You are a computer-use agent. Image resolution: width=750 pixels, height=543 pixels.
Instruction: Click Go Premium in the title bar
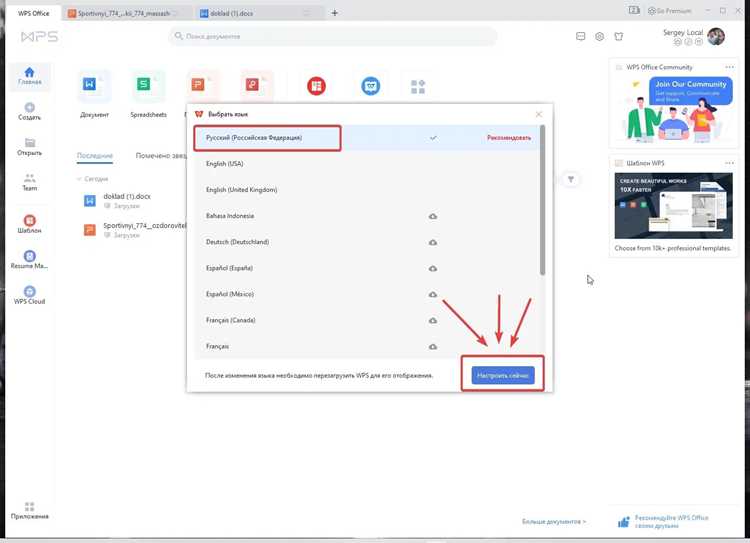670,11
